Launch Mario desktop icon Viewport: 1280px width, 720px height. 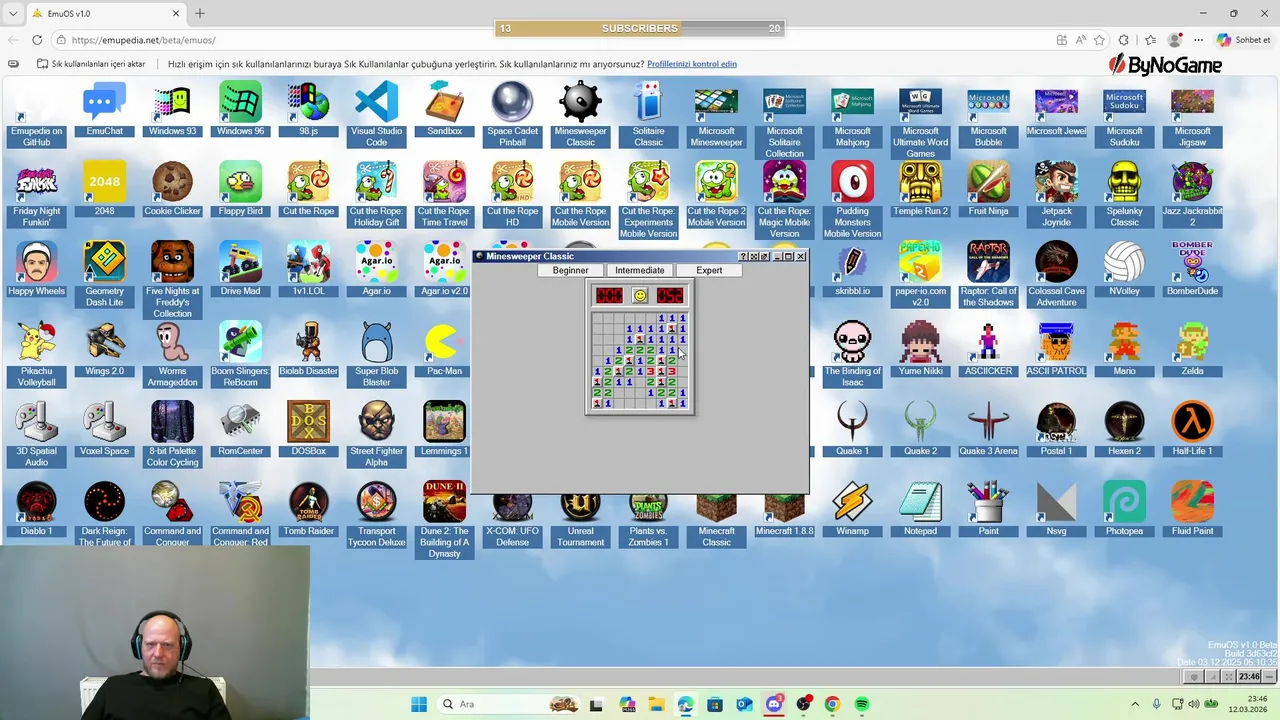pos(1125,350)
